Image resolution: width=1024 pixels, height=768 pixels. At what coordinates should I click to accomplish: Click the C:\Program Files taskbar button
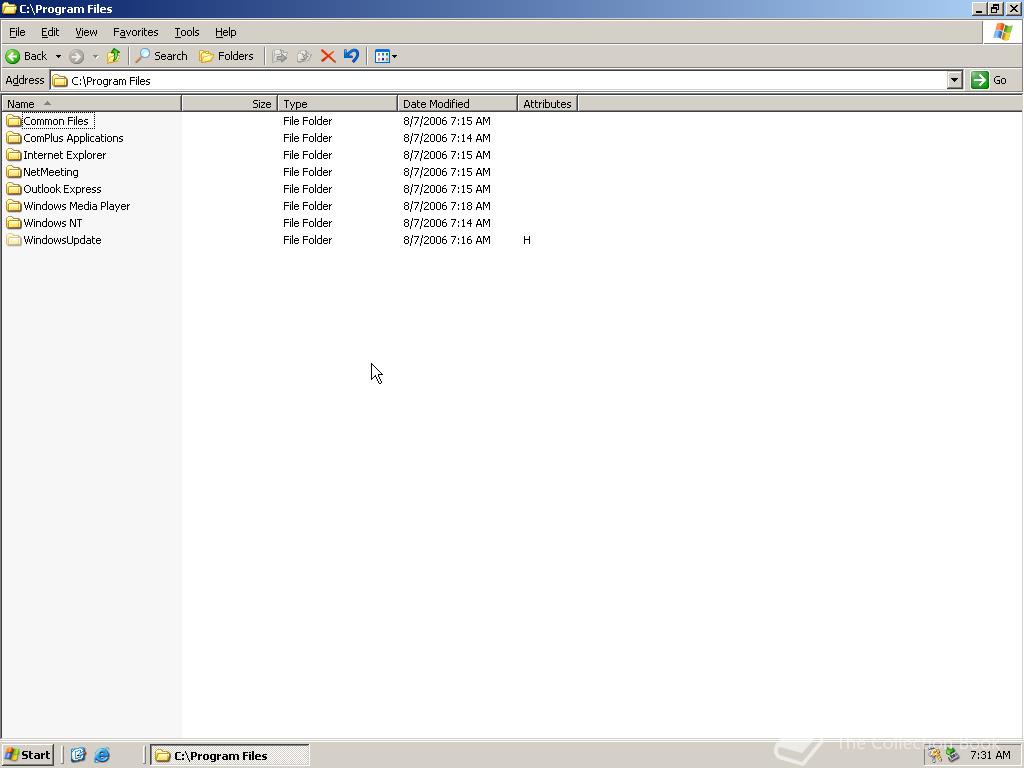(230, 755)
